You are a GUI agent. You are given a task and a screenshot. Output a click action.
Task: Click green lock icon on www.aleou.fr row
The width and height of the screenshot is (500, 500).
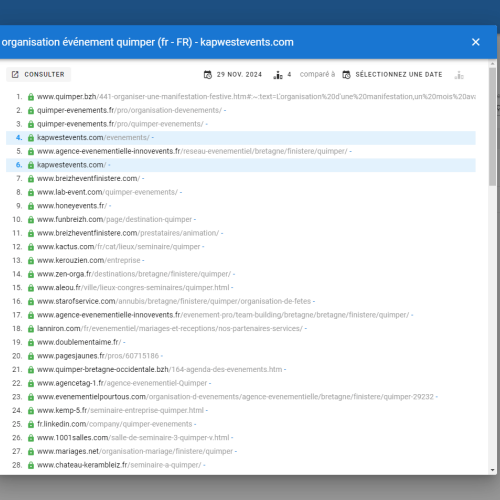pos(31,288)
